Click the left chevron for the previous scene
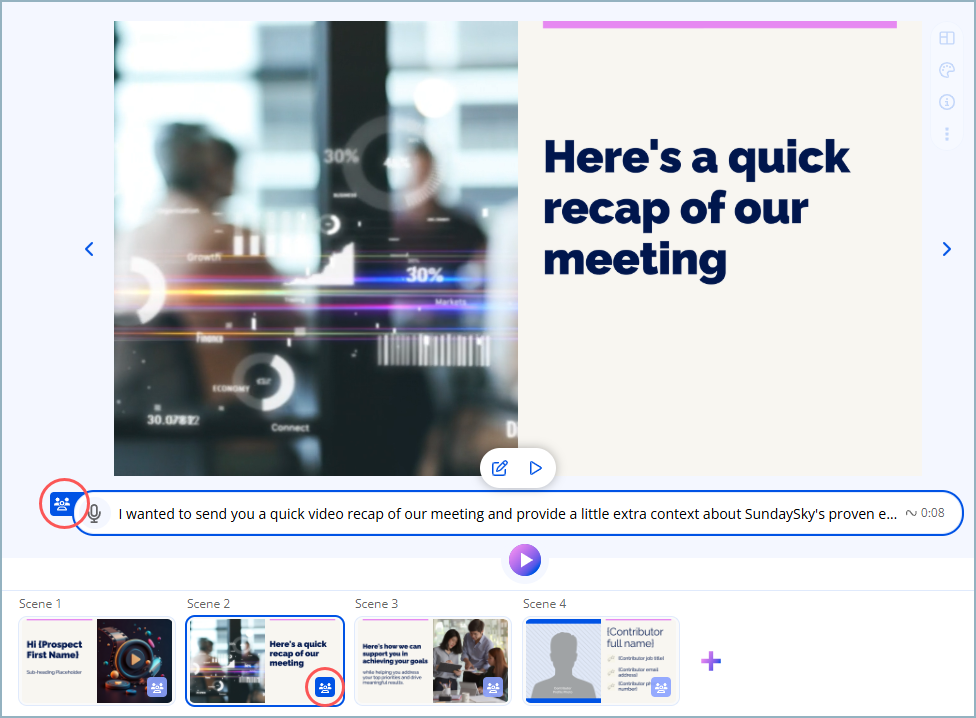Viewport: 976px width, 718px height. (x=89, y=249)
